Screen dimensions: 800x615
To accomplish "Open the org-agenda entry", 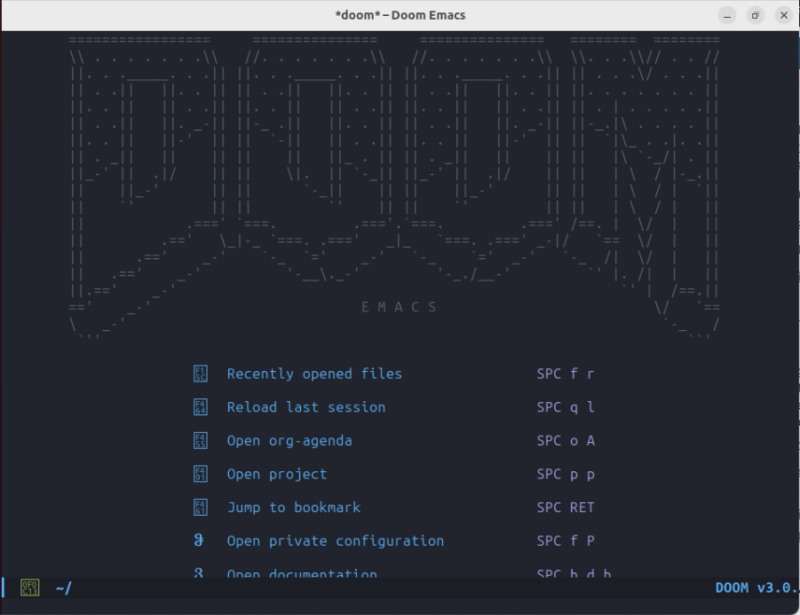I will point(289,440).
